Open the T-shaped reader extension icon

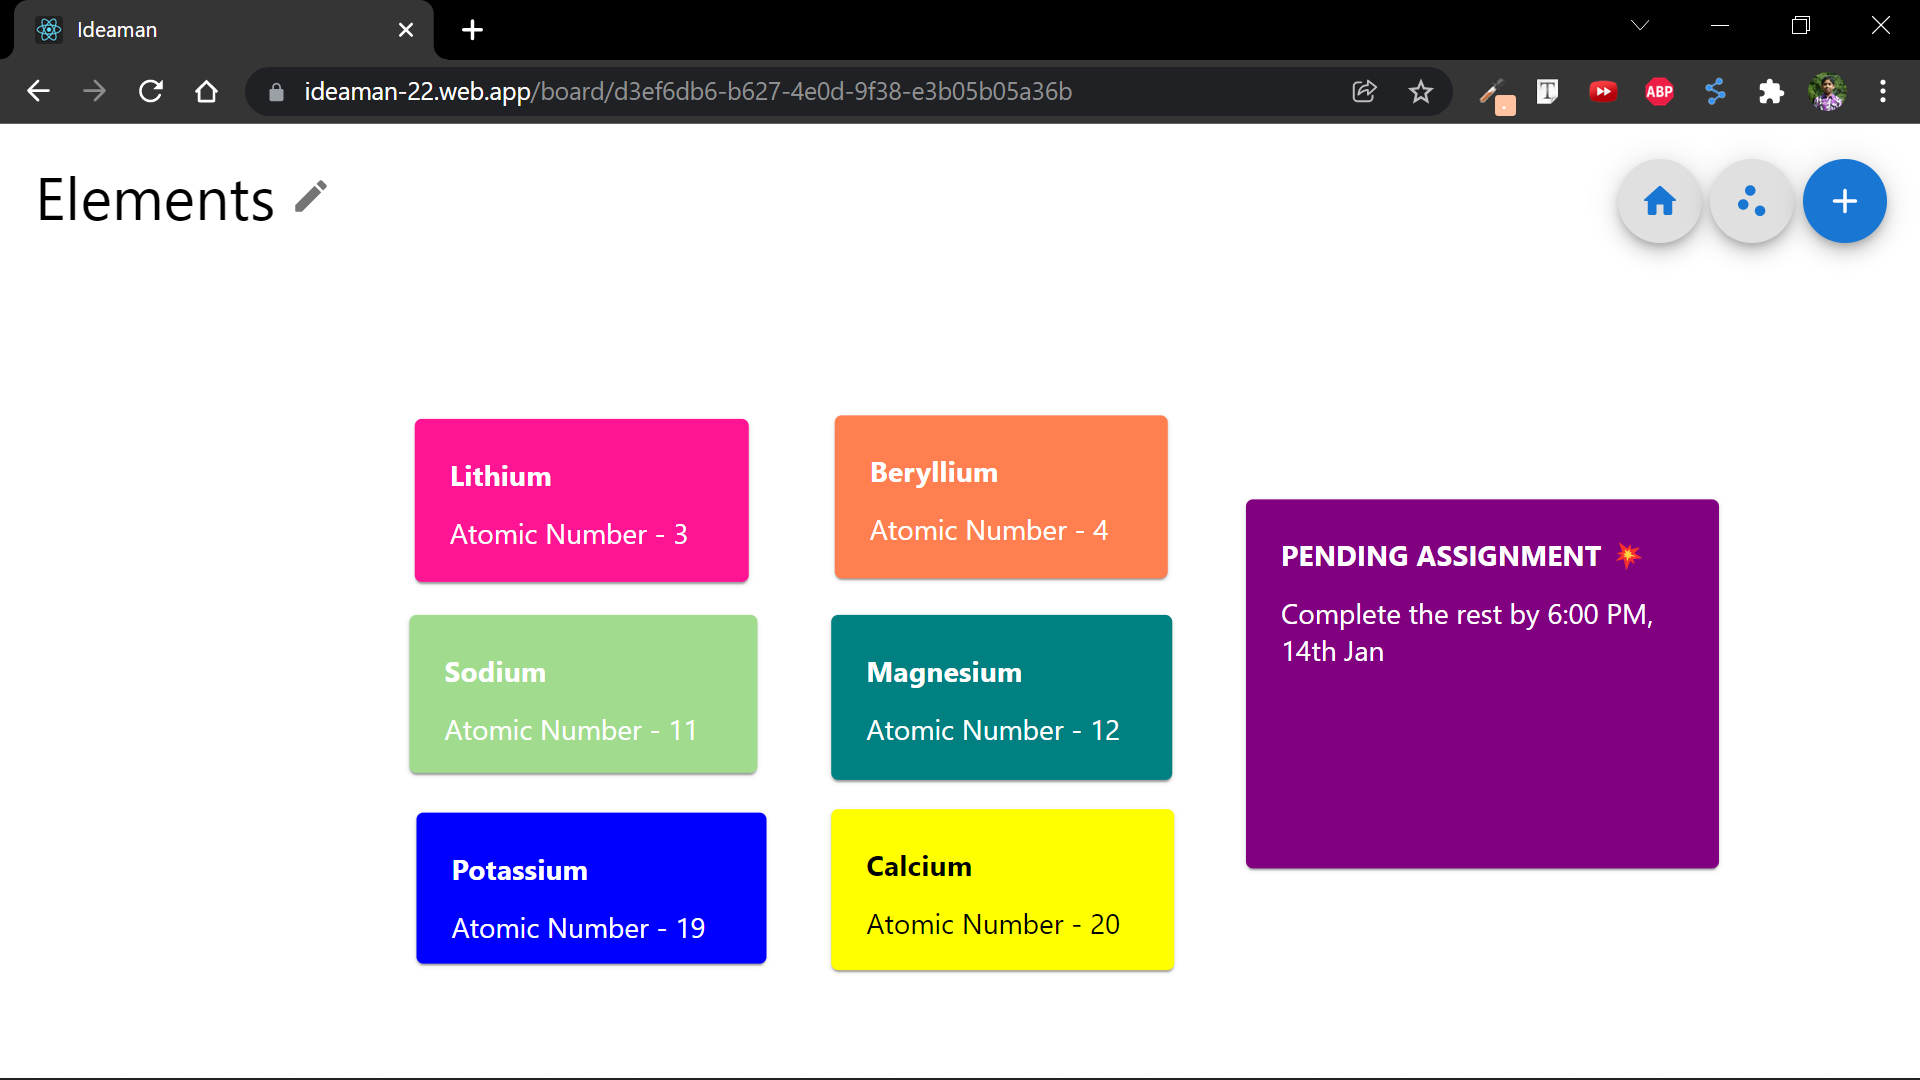1547,91
